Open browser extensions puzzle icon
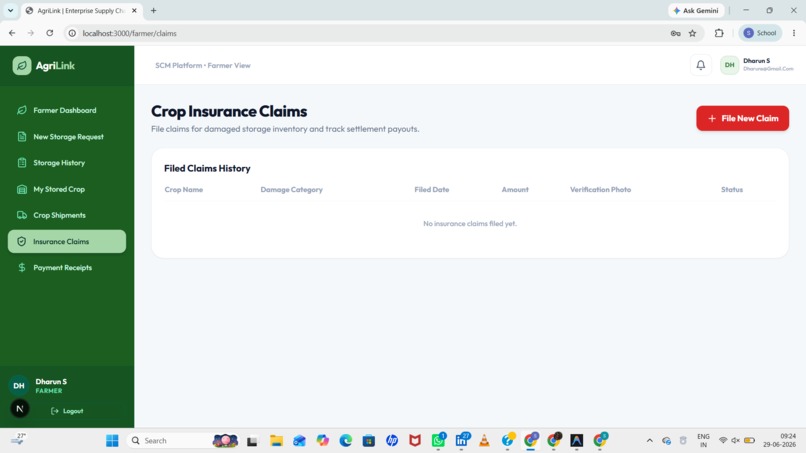 (719, 33)
